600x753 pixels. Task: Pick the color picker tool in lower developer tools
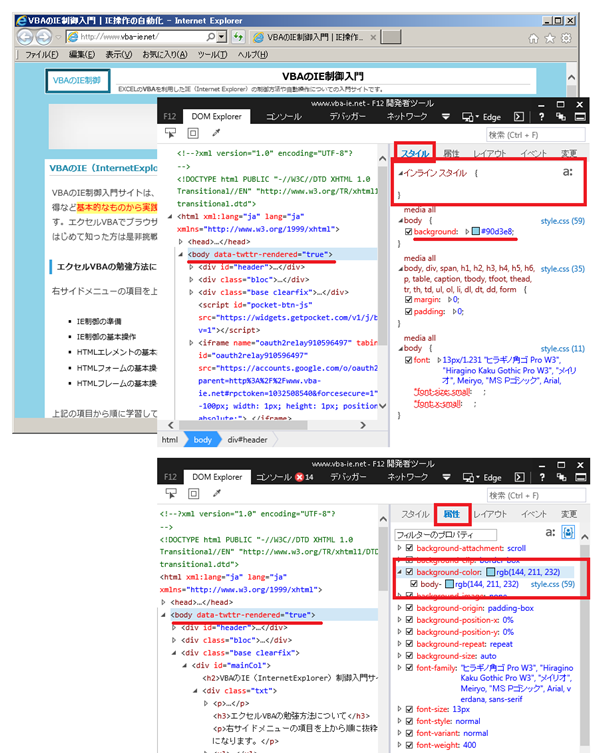[x=217, y=494]
